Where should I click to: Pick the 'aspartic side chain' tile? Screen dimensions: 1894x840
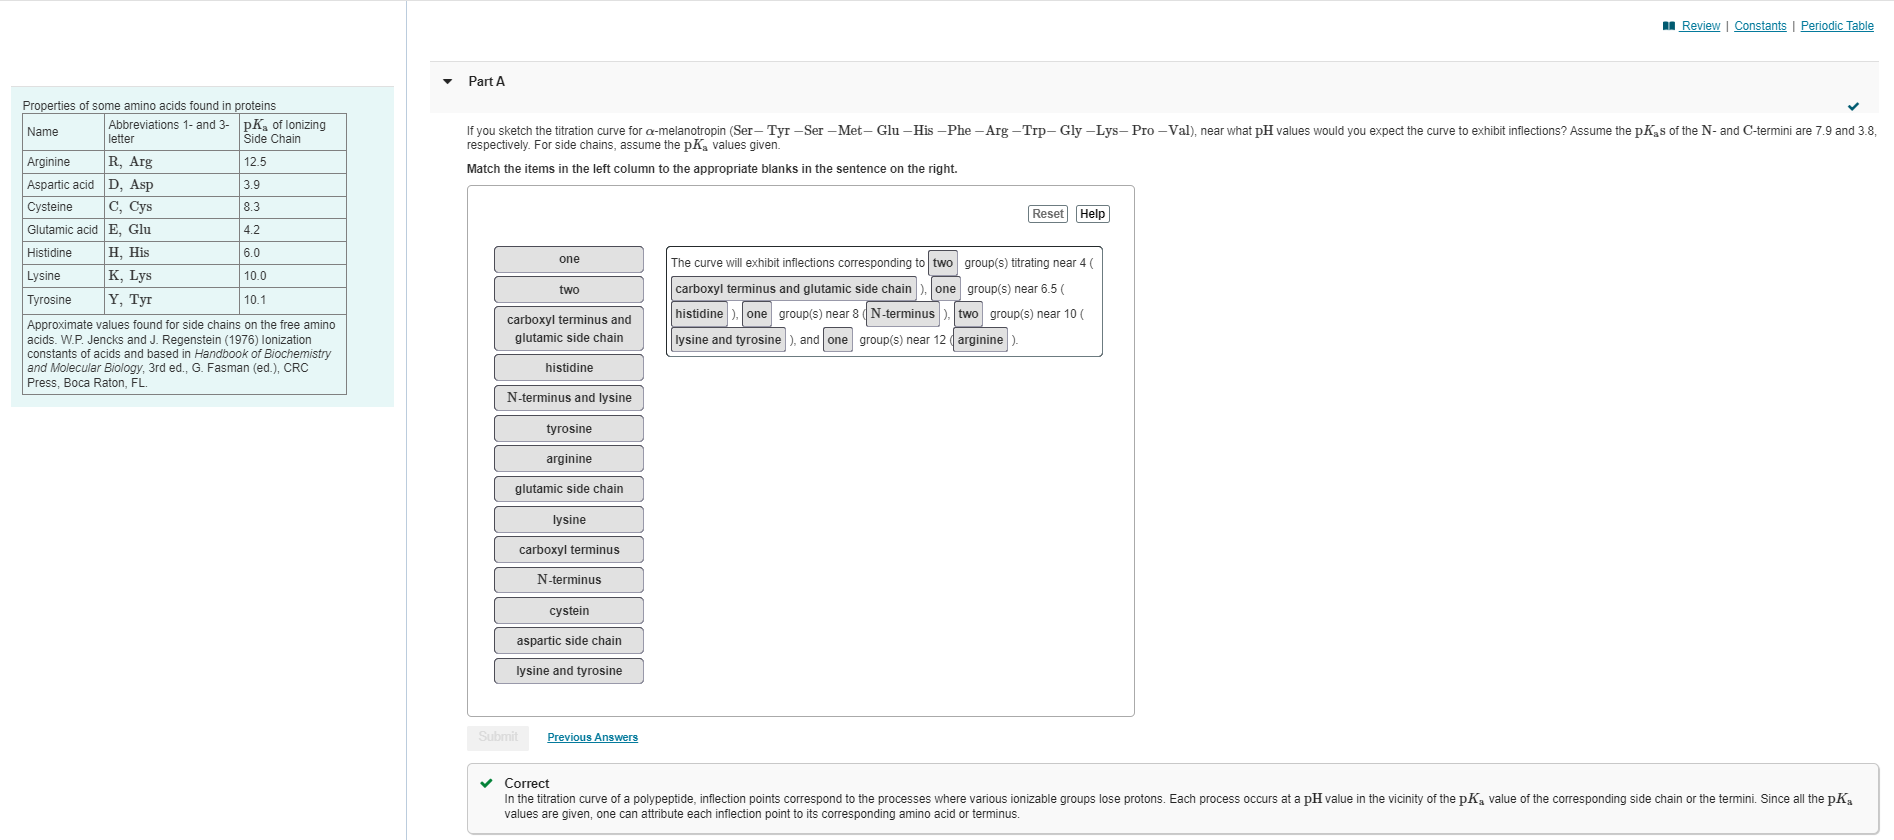[x=569, y=641]
